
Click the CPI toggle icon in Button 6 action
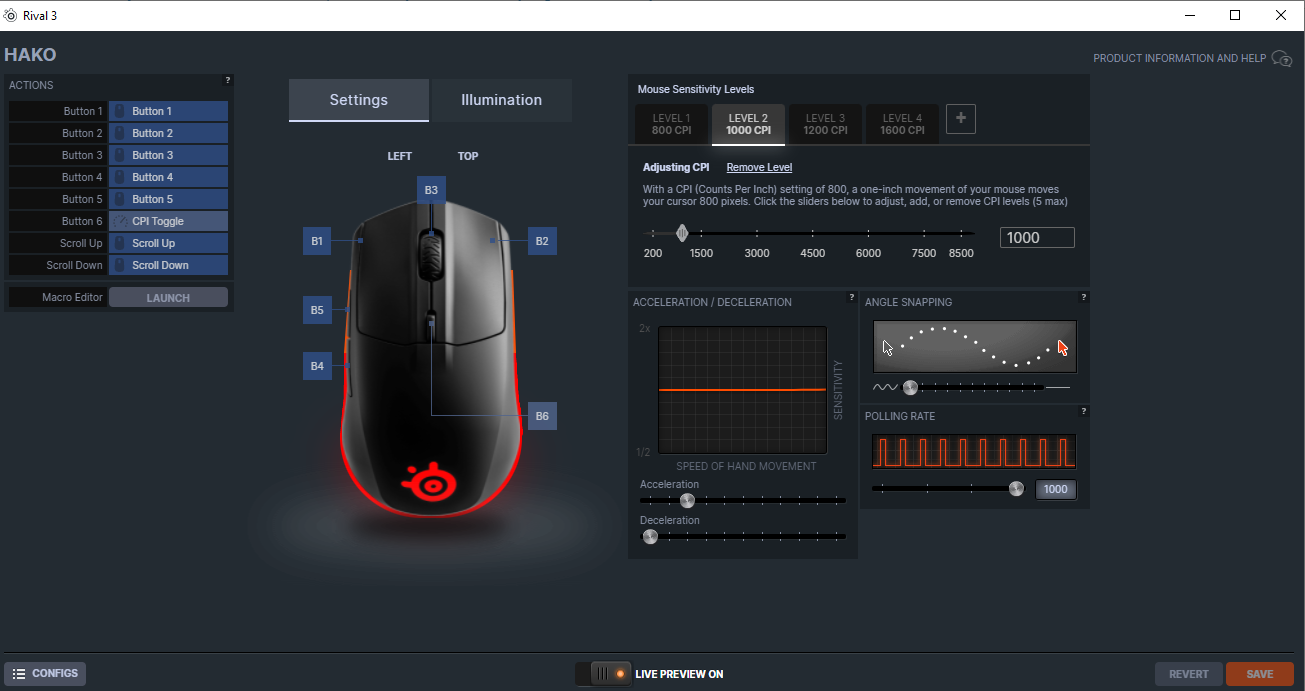120,221
